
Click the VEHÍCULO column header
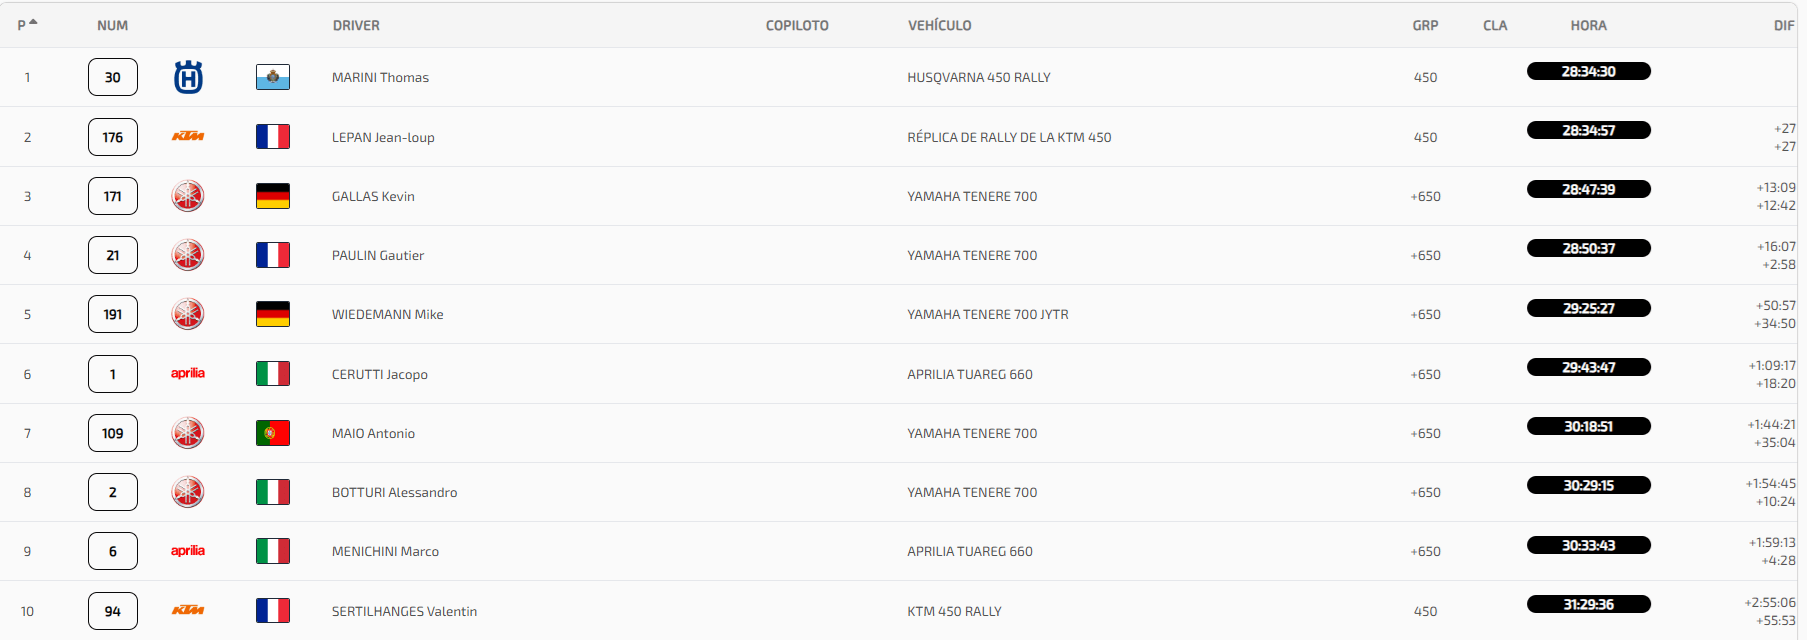[x=939, y=25]
